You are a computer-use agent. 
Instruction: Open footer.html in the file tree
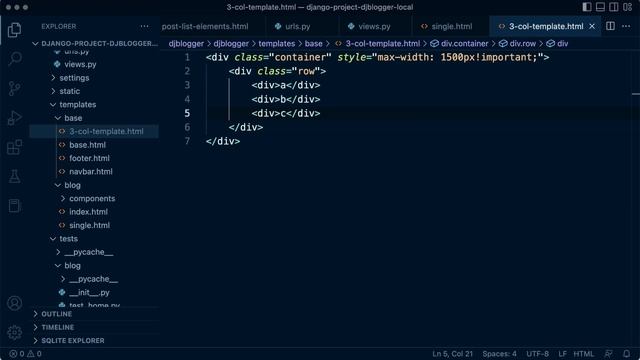(x=89, y=158)
